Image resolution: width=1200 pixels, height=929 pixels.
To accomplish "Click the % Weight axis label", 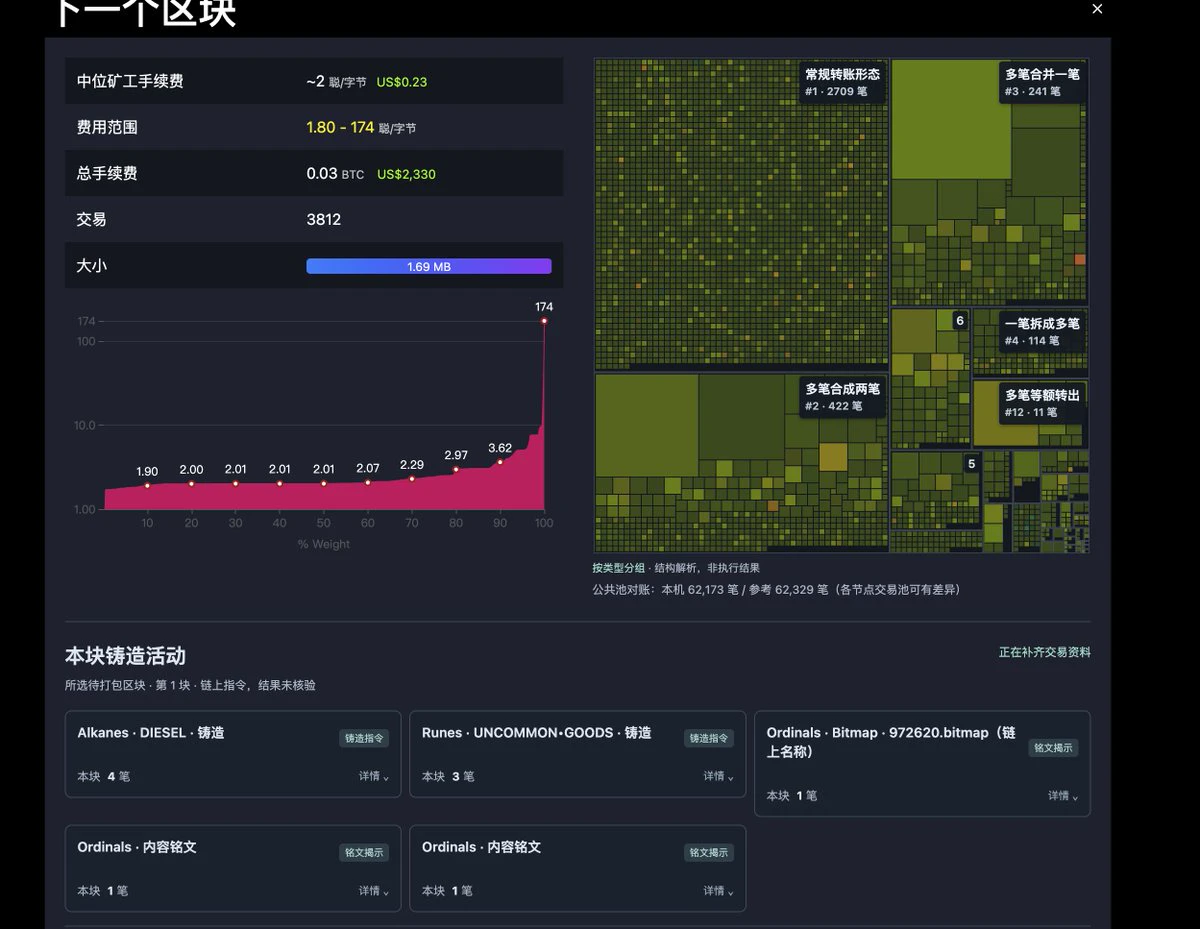I will click(324, 544).
